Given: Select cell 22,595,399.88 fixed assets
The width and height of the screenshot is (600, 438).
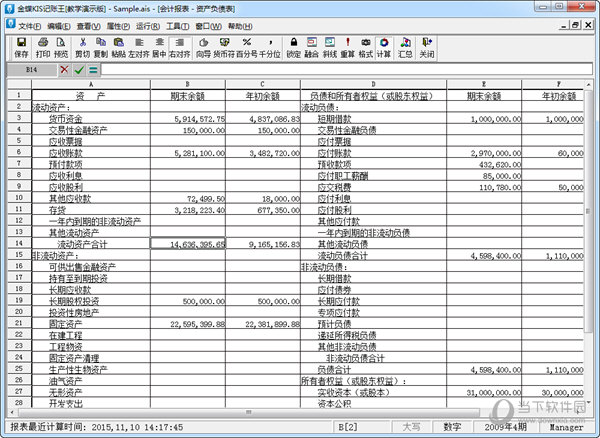Looking at the screenshot, I should click(x=188, y=324).
